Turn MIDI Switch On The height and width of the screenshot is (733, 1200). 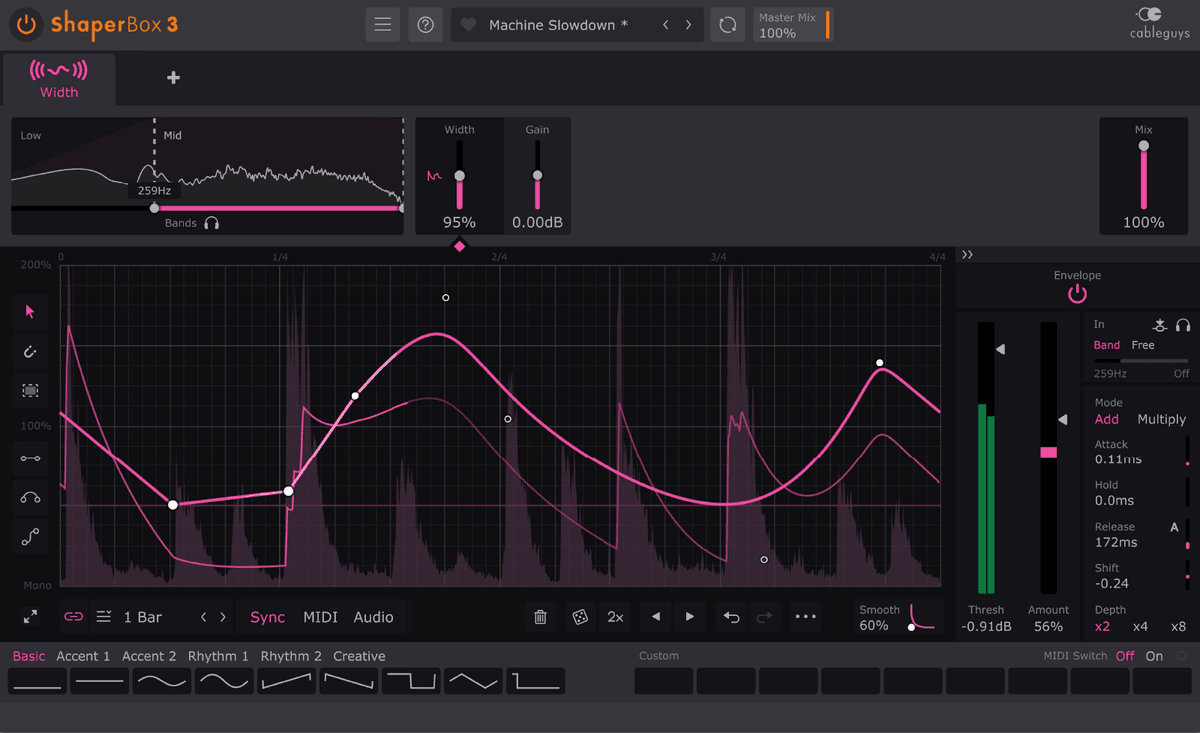coord(1154,656)
